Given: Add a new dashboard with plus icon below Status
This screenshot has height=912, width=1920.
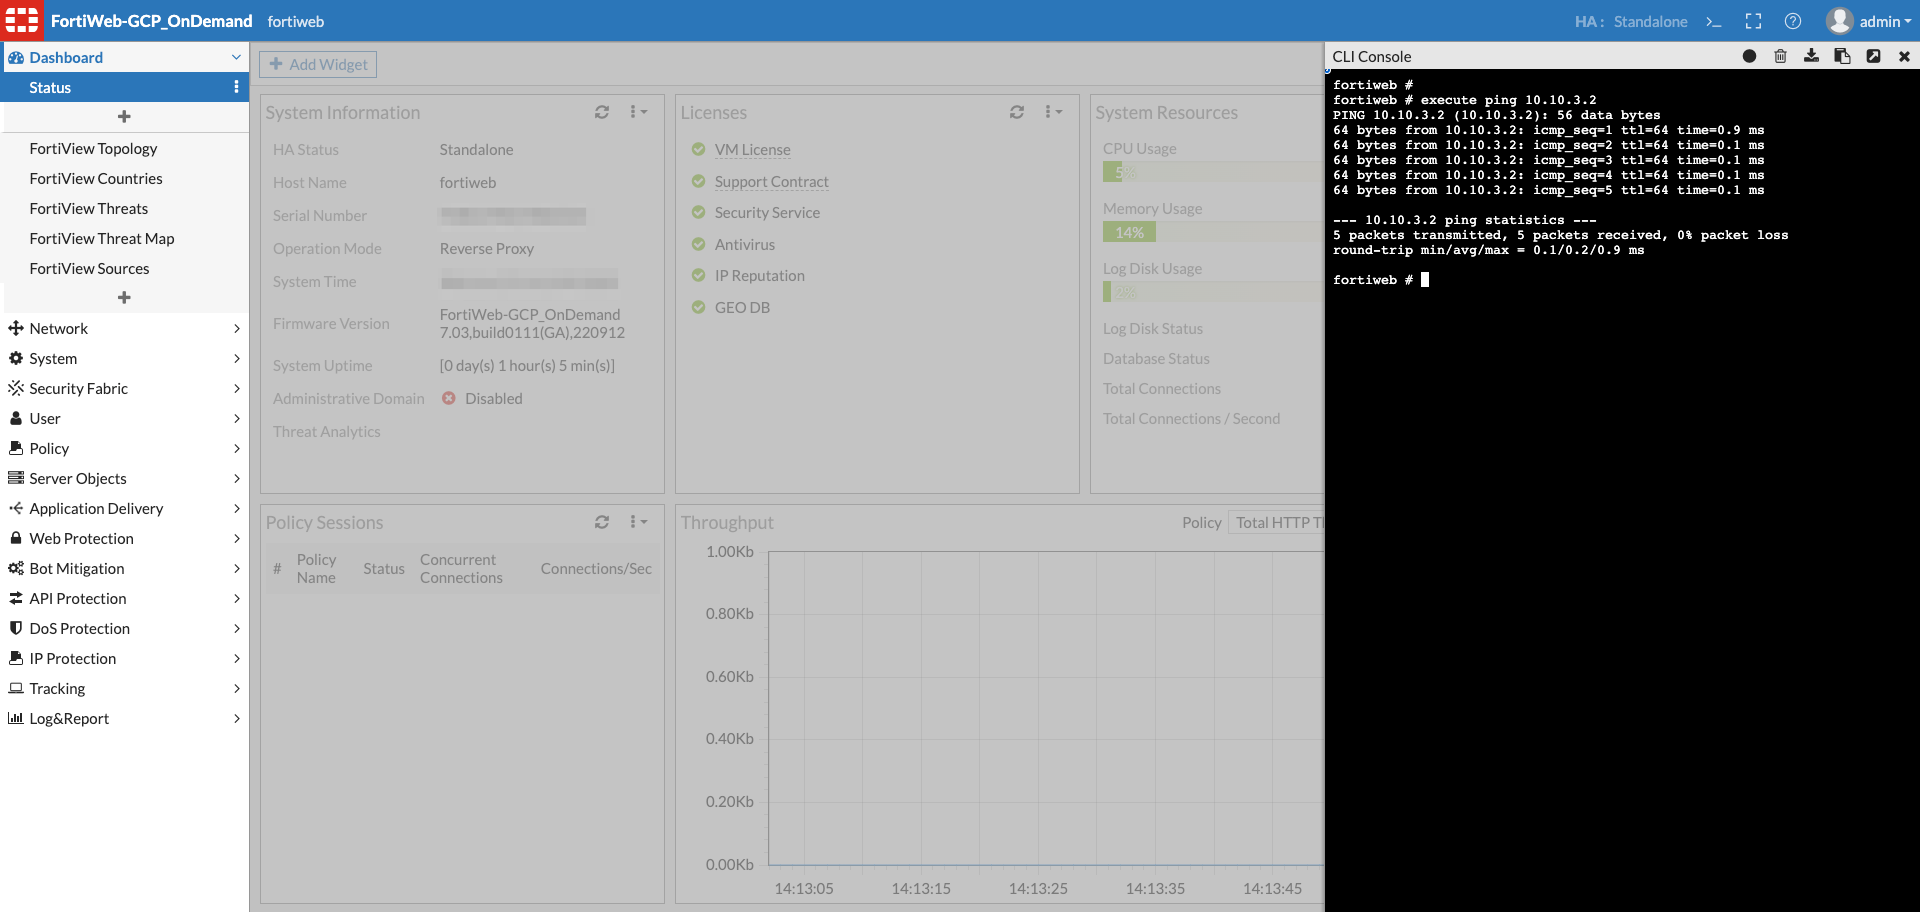Looking at the screenshot, I should (x=124, y=117).
